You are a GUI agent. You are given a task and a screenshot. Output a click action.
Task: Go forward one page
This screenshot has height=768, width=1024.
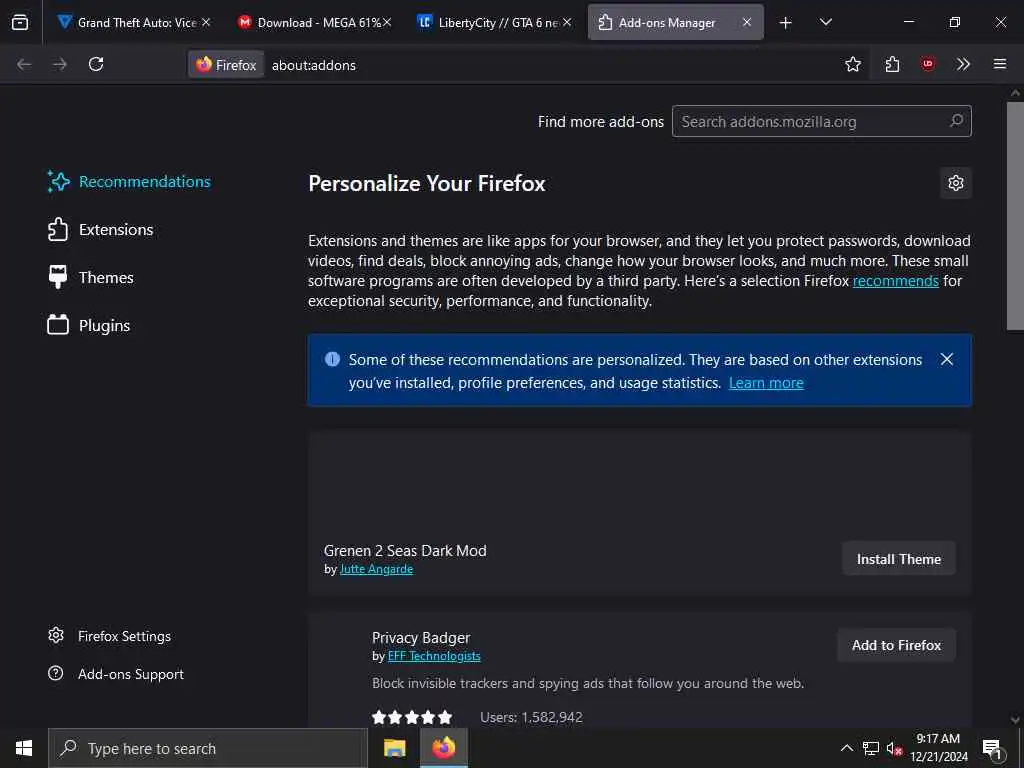tap(60, 64)
